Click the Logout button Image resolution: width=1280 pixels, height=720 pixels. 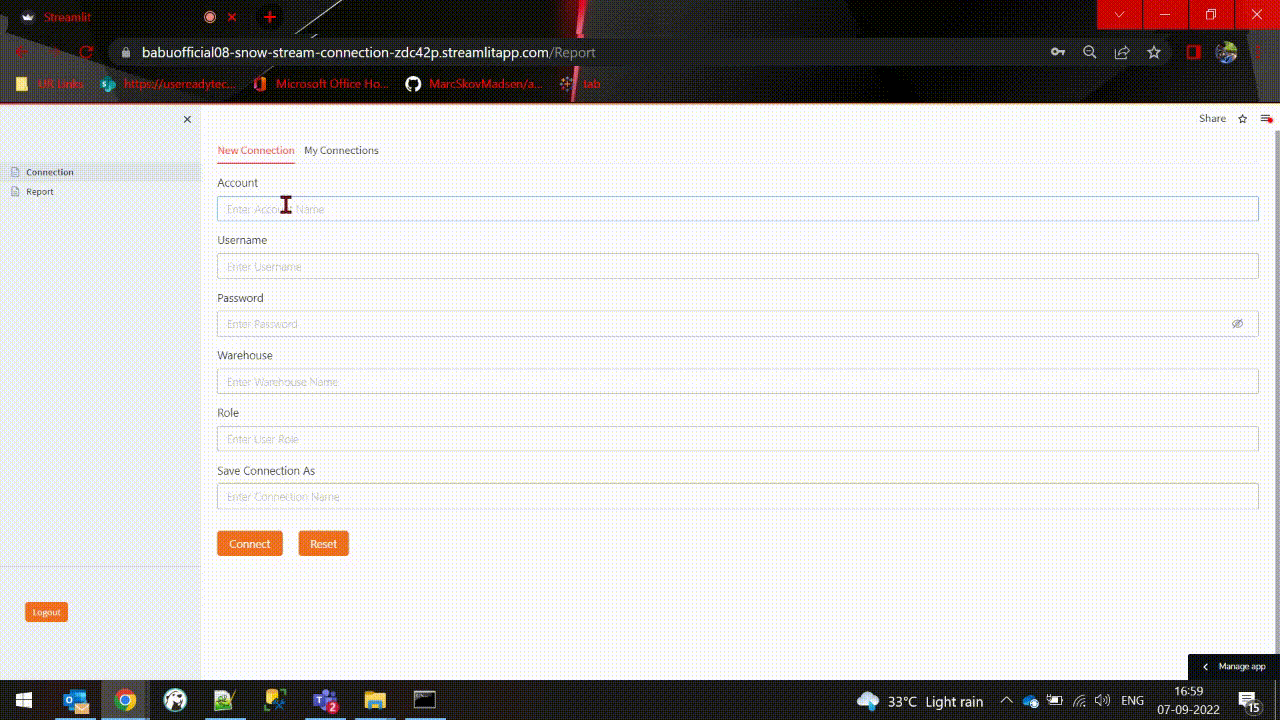coord(46,612)
